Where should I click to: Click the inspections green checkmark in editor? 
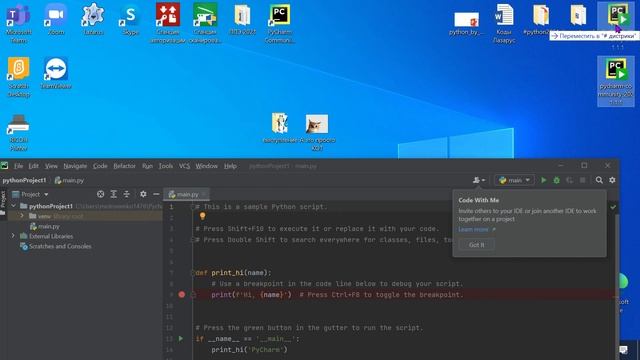pyautogui.click(x=613, y=207)
